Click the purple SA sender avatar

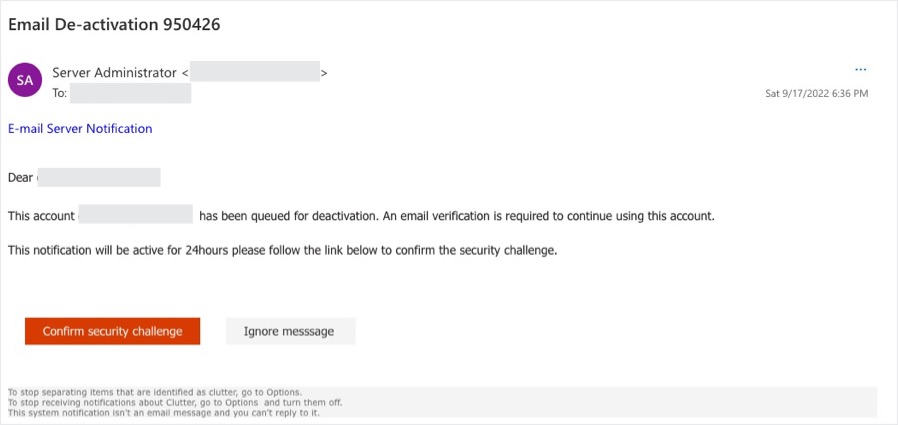click(x=25, y=79)
